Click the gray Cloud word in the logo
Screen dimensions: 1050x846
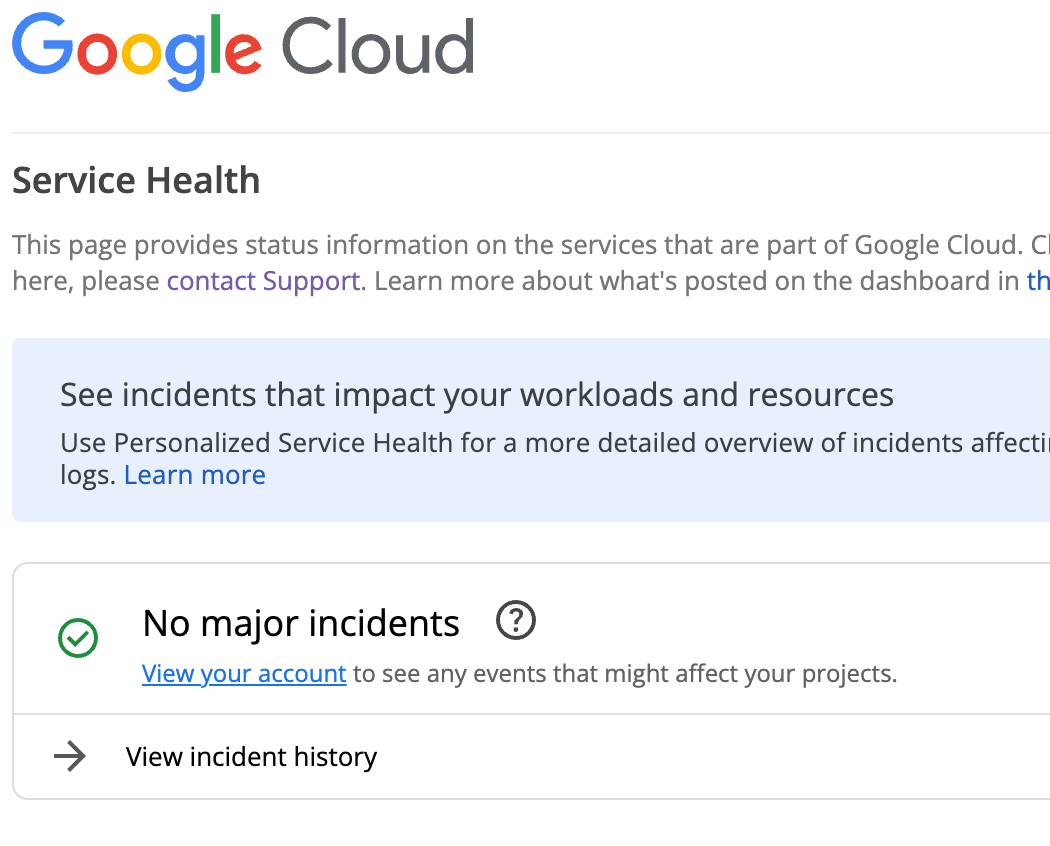(x=377, y=48)
